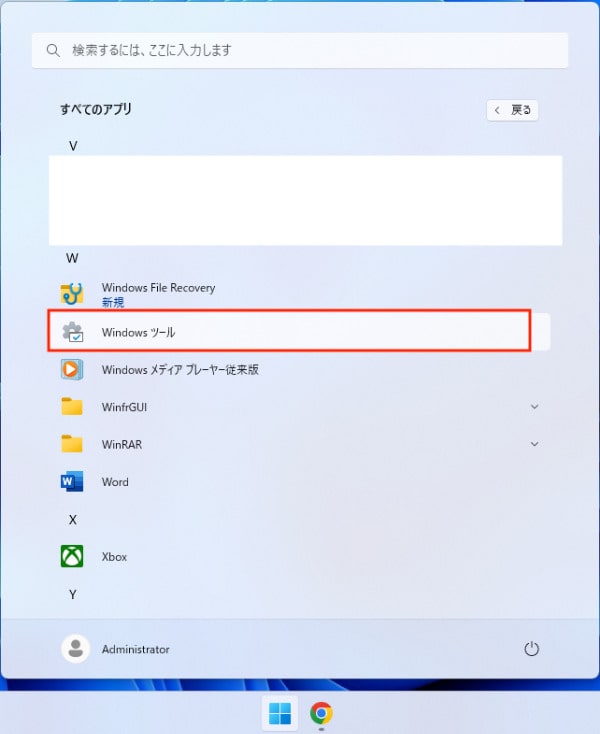Viewport: 600px width, 734px height.
Task: Click the Windows File Recovery label
Action: (159, 287)
